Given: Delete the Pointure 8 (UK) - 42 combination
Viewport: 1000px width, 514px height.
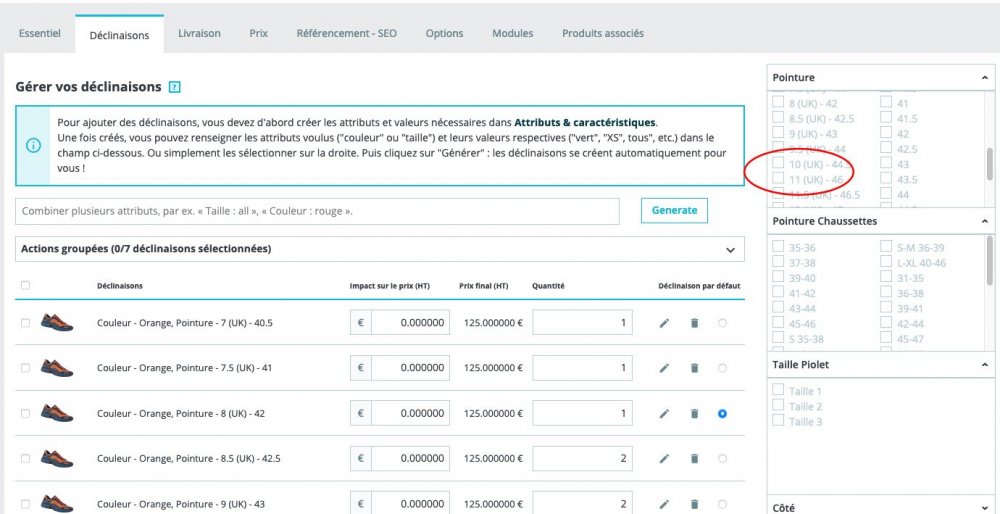Looking at the screenshot, I should (695, 414).
